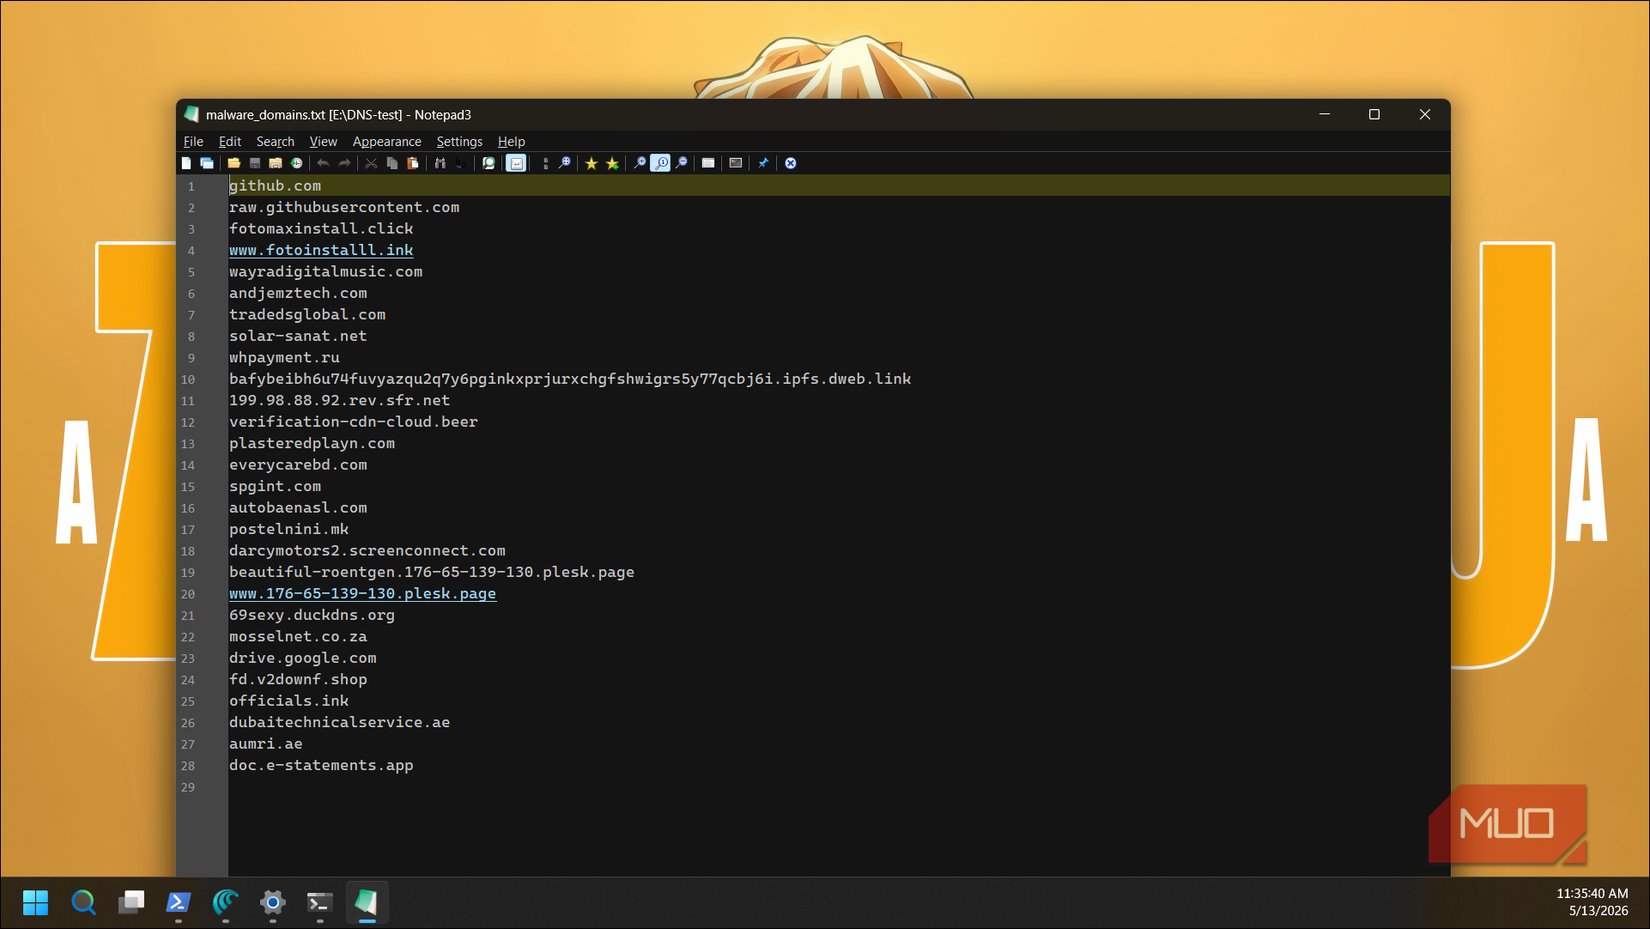Click the www.176-65-139-130.plesk.page link
The height and width of the screenshot is (929, 1650).
point(362,593)
